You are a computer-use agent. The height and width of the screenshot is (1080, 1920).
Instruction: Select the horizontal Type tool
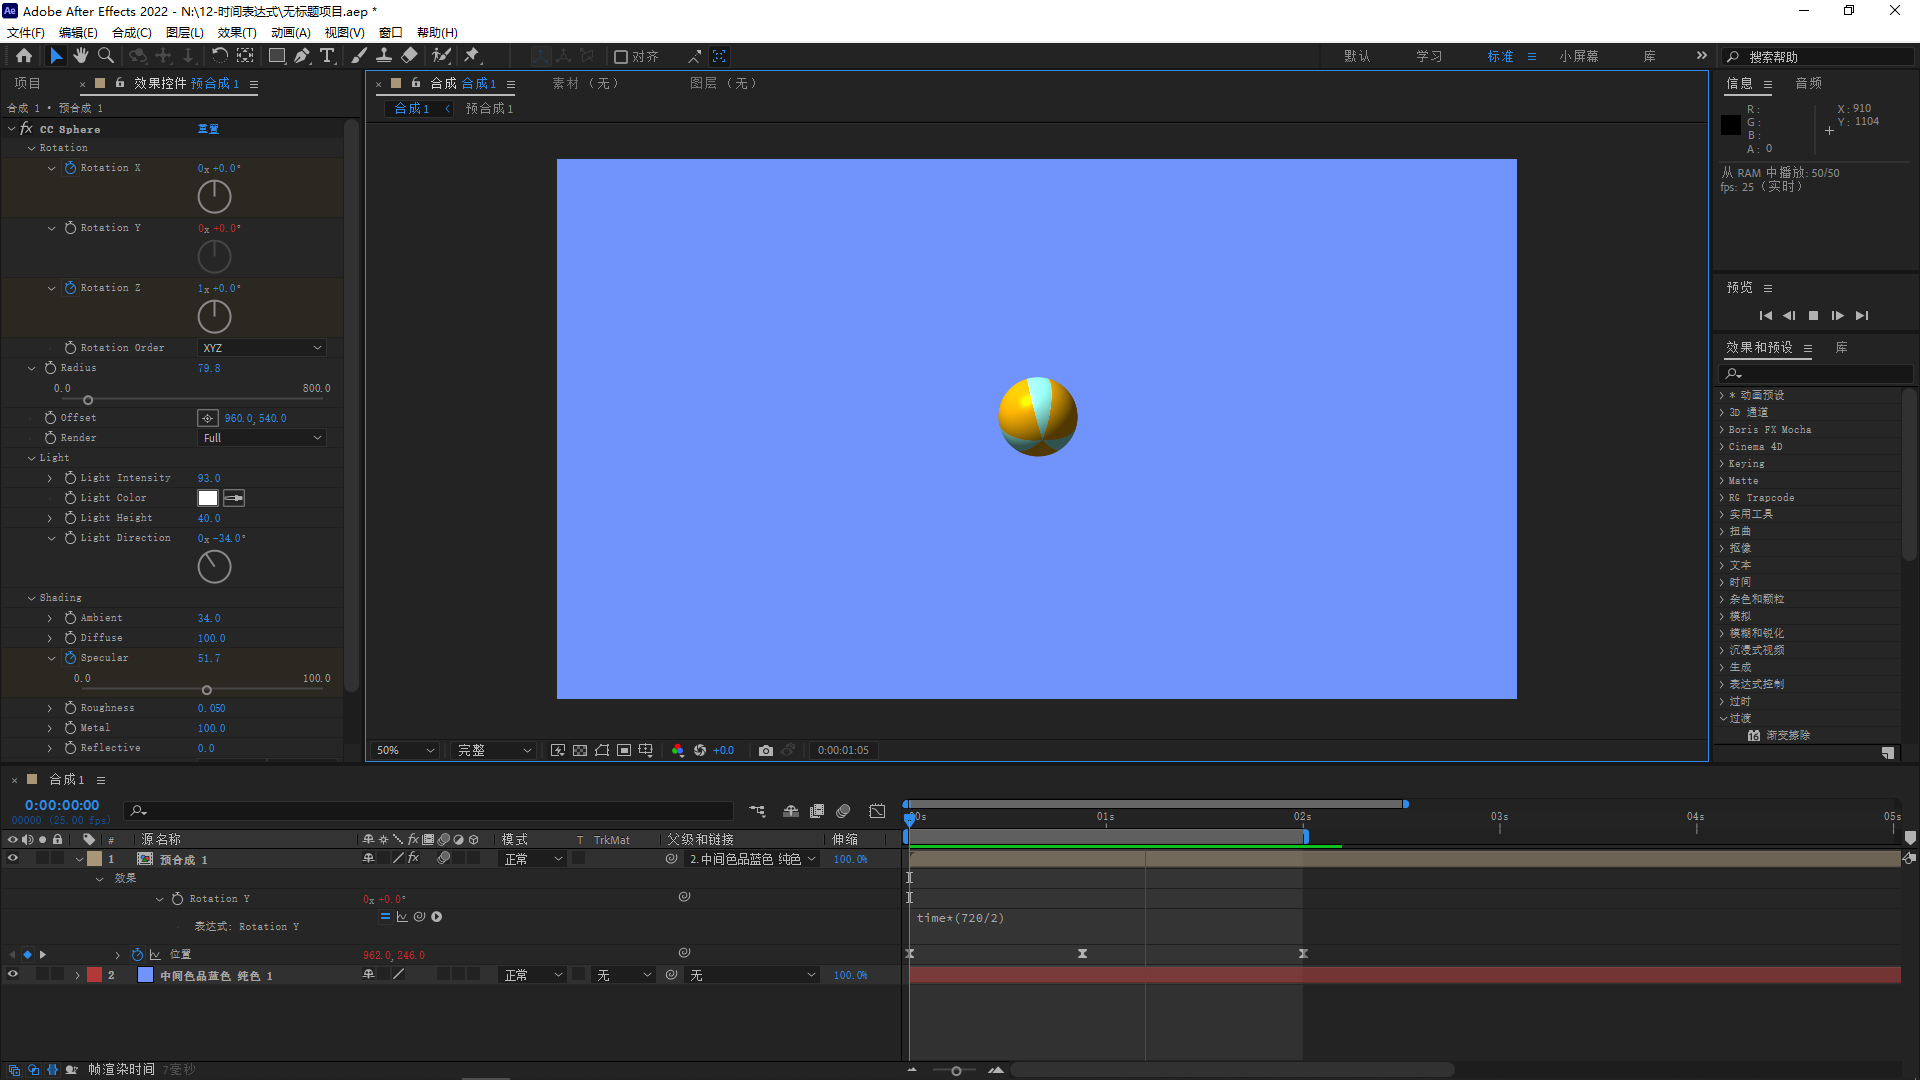tap(327, 56)
